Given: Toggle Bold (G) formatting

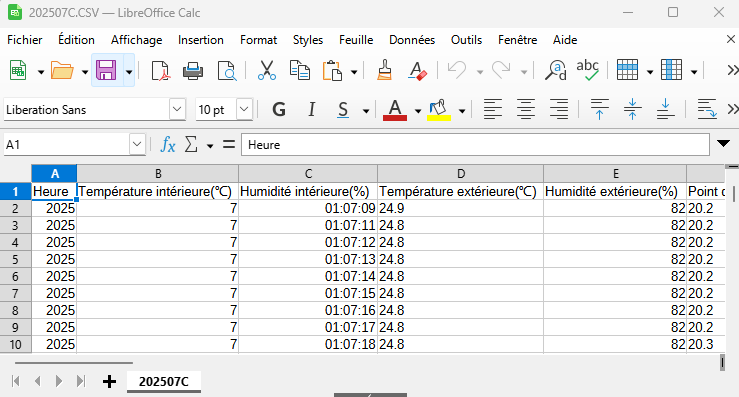Looking at the screenshot, I should coord(279,110).
